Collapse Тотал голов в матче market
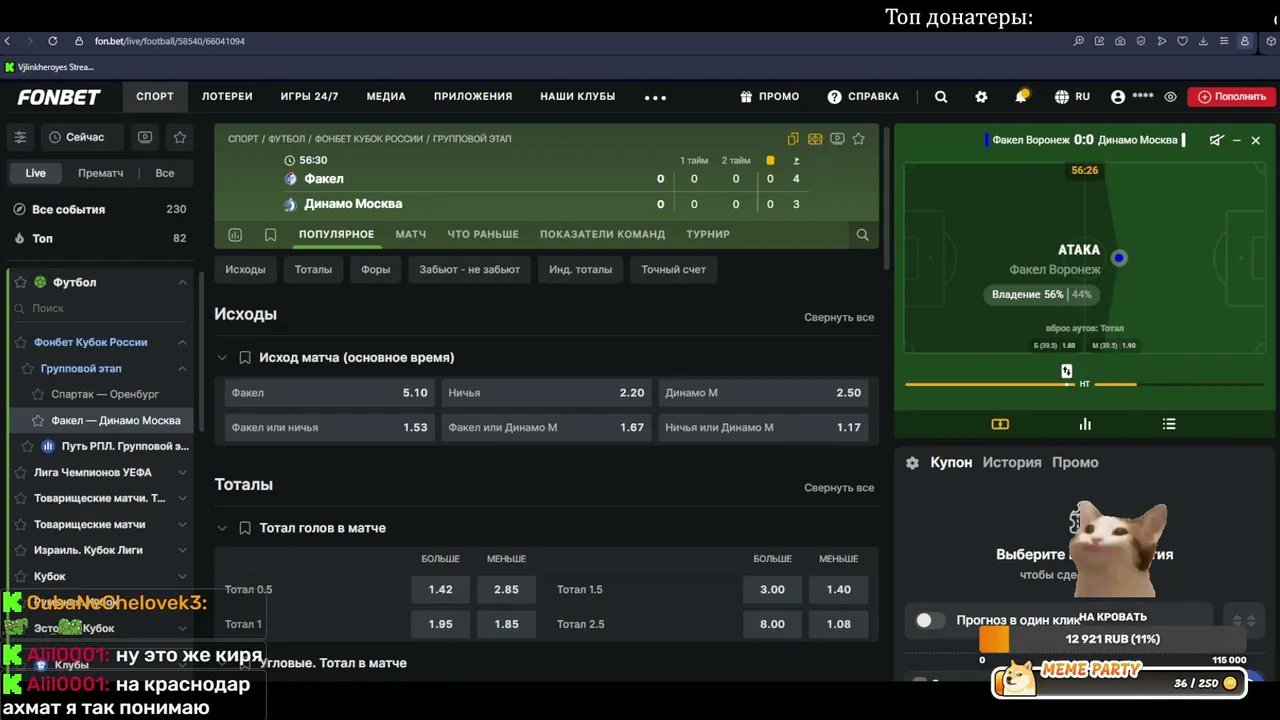1280x720 pixels. tap(222, 528)
